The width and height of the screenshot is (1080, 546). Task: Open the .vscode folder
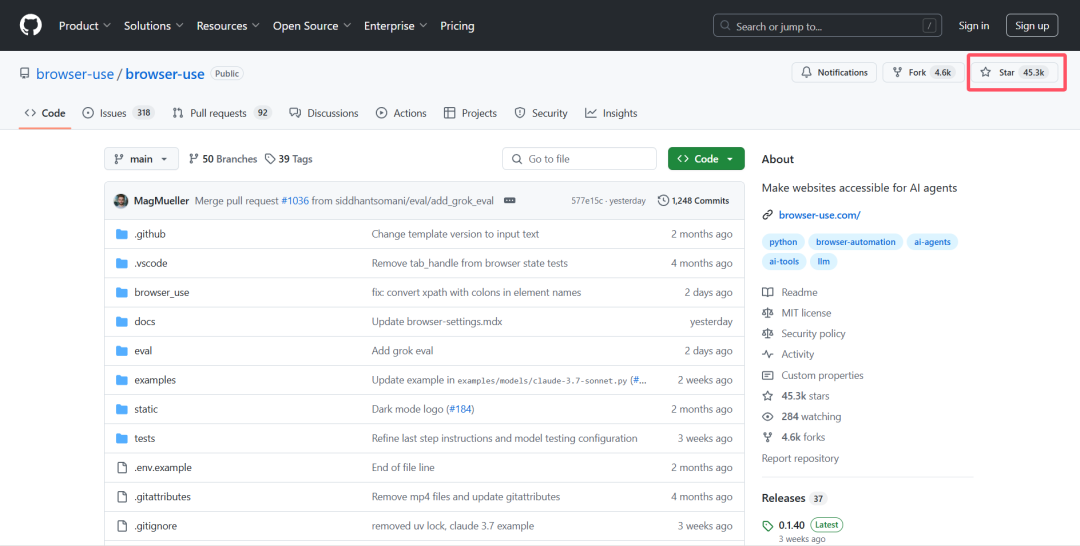pyautogui.click(x=151, y=263)
